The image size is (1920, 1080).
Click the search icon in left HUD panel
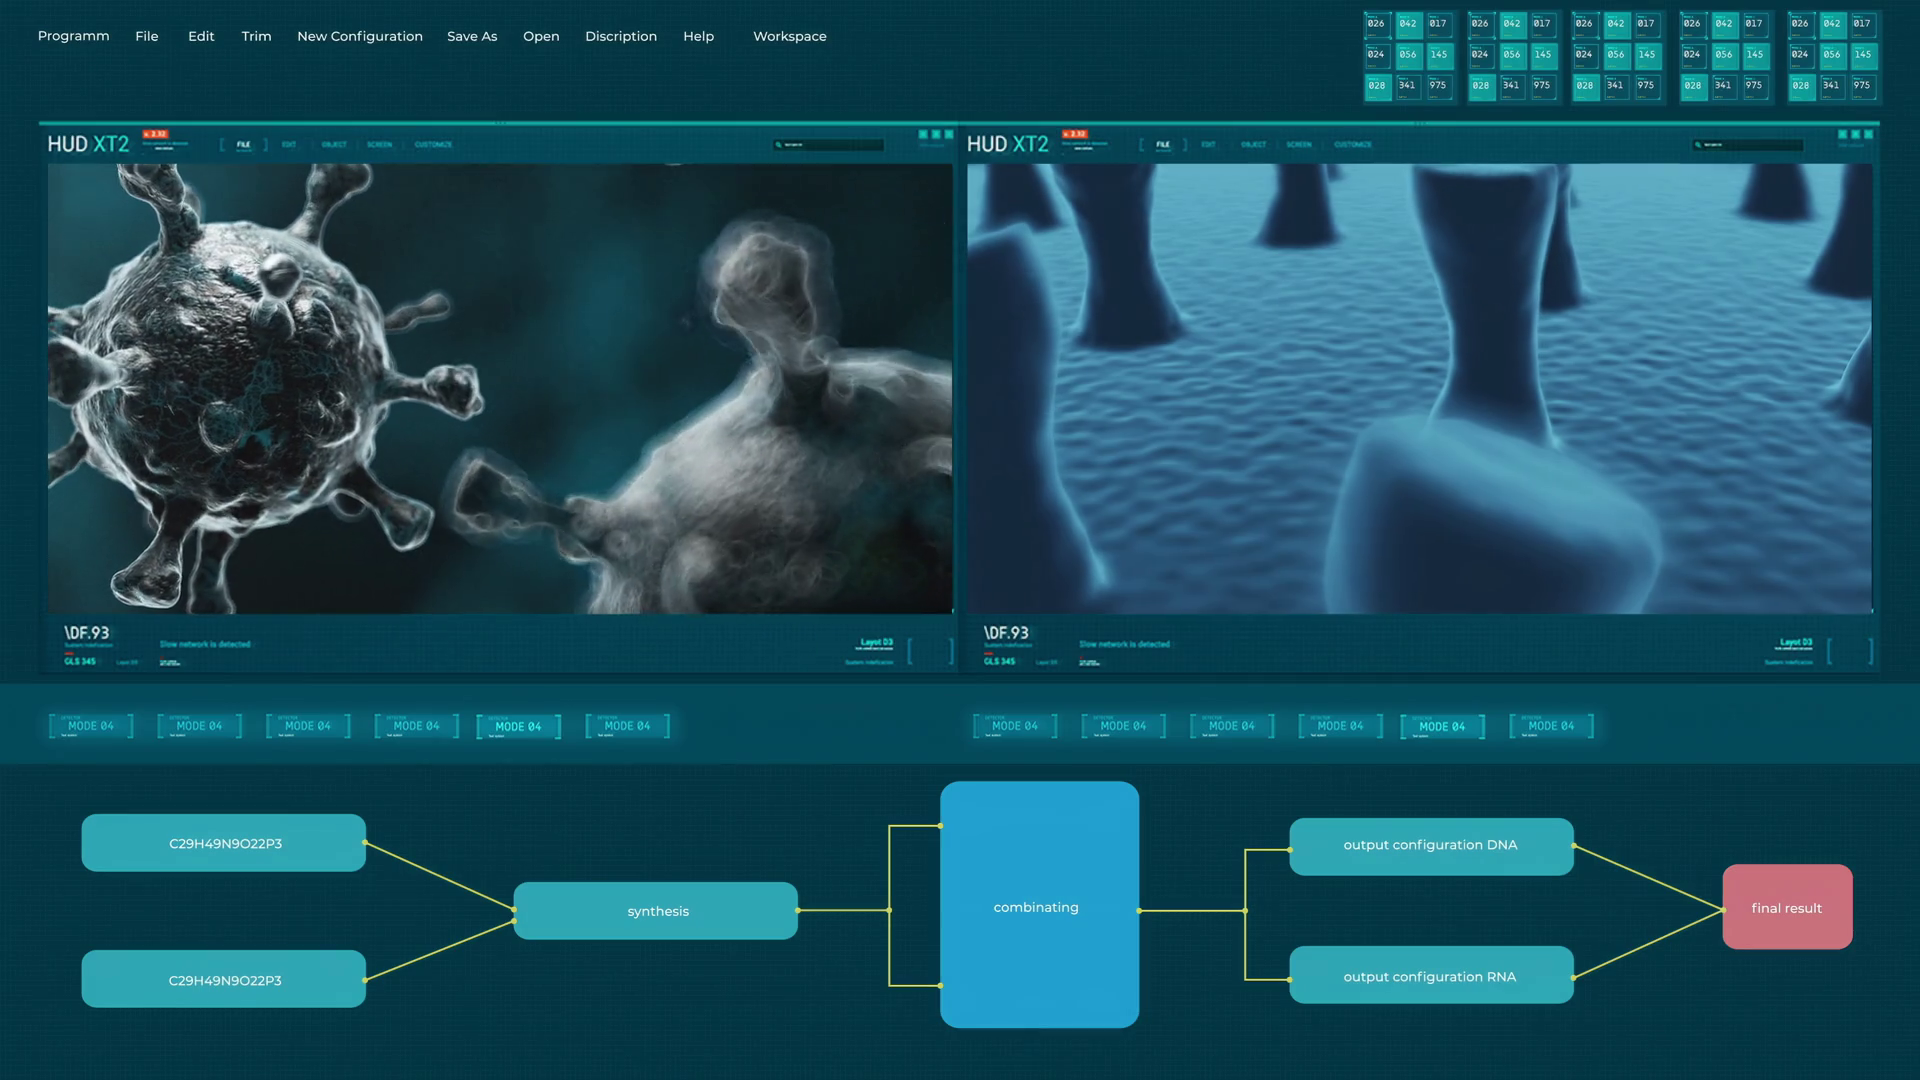pyautogui.click(x=778, y=145)
